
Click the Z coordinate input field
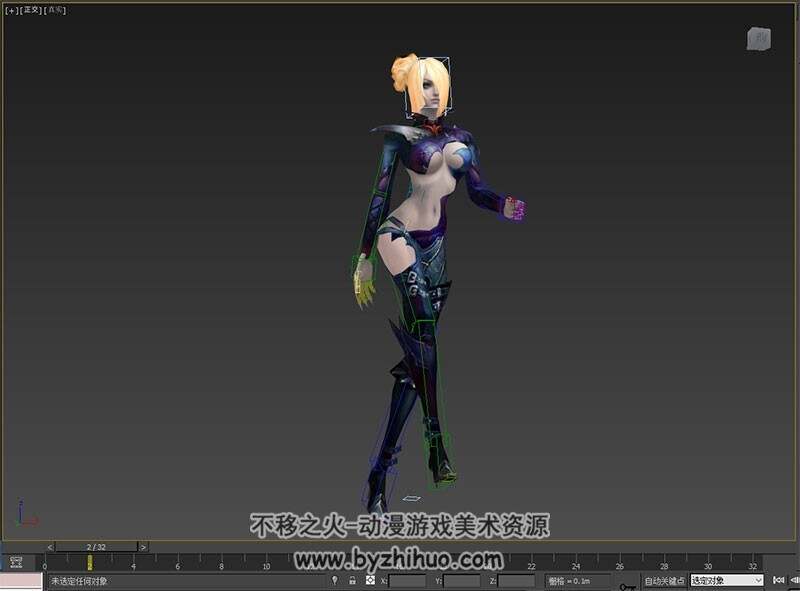(516, 581)
